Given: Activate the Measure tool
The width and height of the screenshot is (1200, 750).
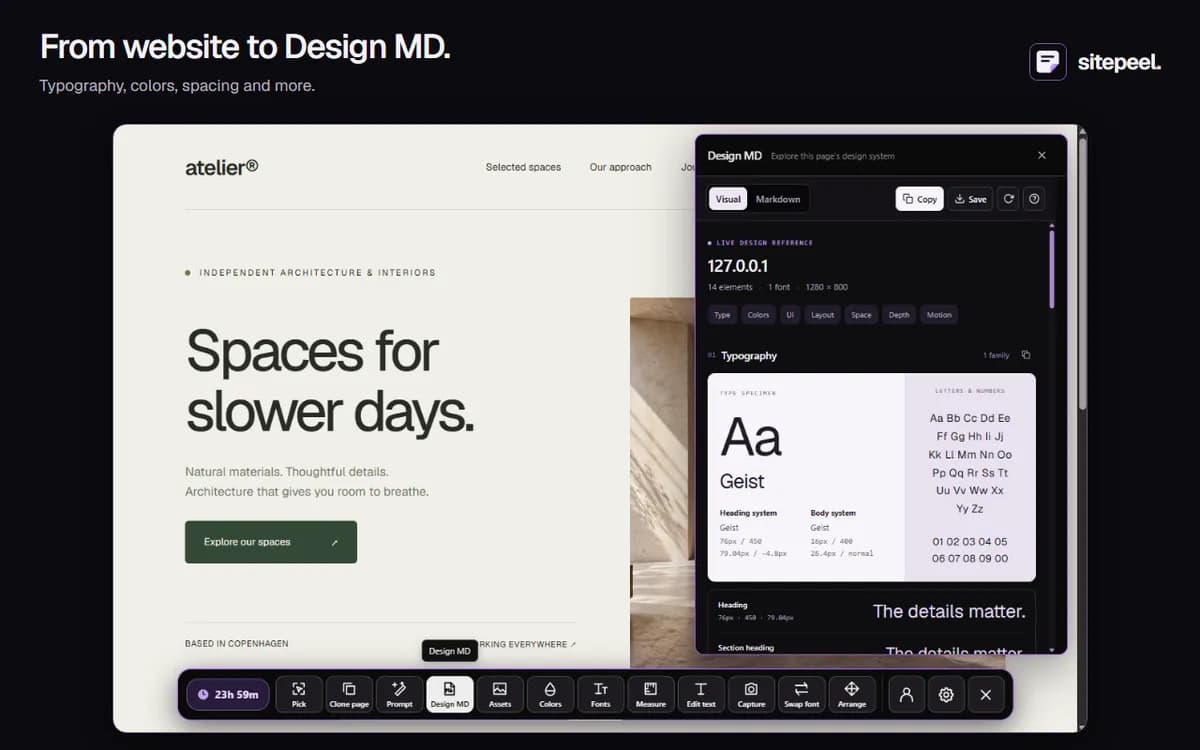Looking at the screenshot, I should pos(651,694).
